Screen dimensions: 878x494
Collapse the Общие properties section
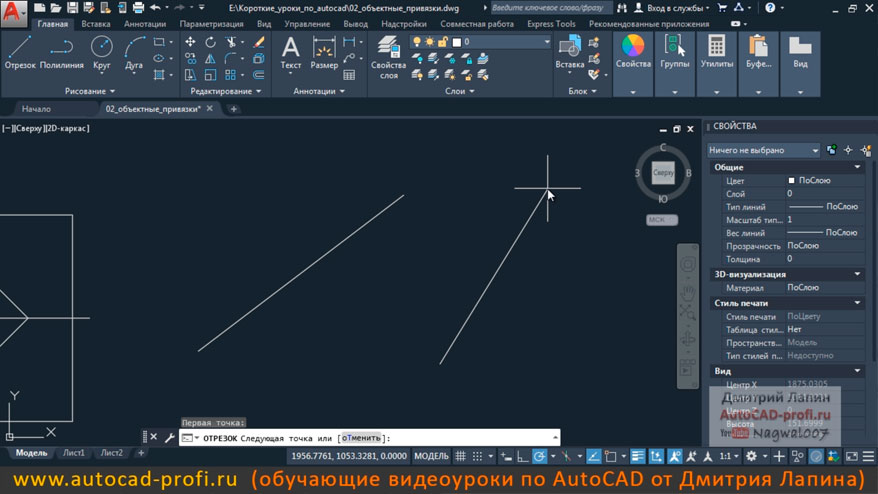coord(857,167)
